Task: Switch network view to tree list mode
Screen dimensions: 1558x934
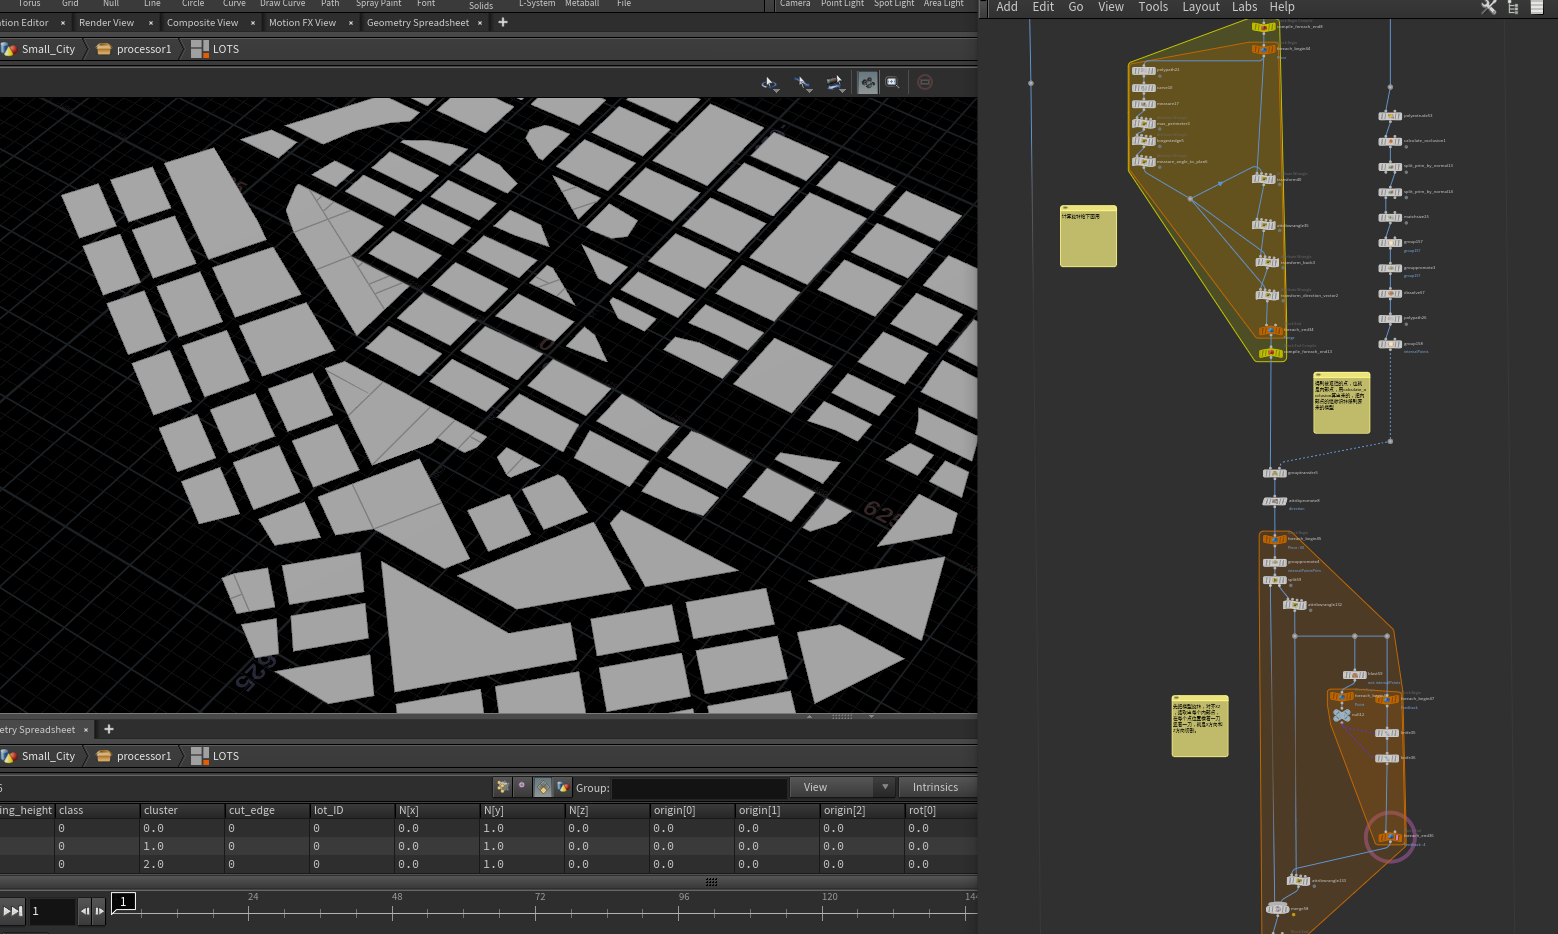Action: (1513, 7)
